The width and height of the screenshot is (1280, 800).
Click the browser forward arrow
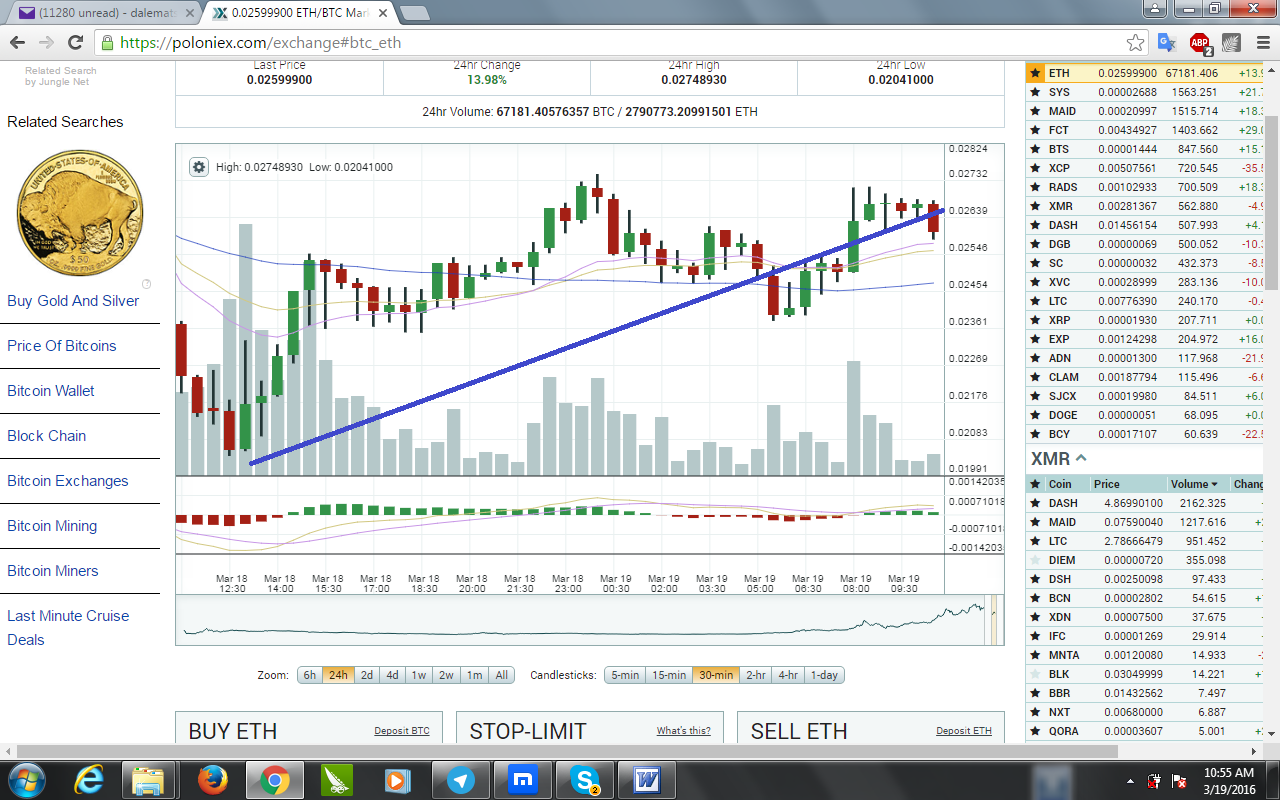click(x=46, y=43)
